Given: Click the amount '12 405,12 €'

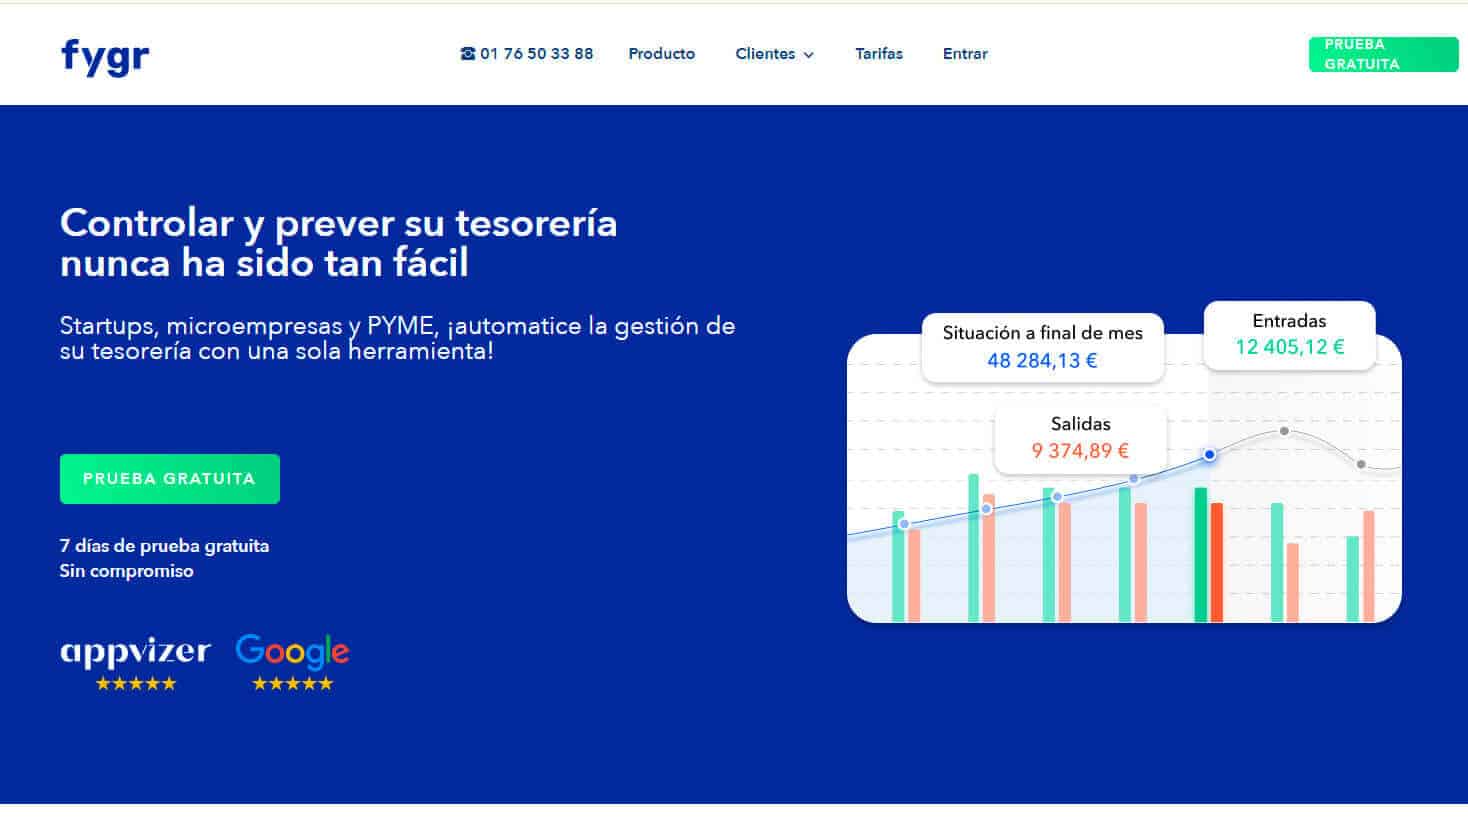Looking at the screenshot, I should [1290, 347].
